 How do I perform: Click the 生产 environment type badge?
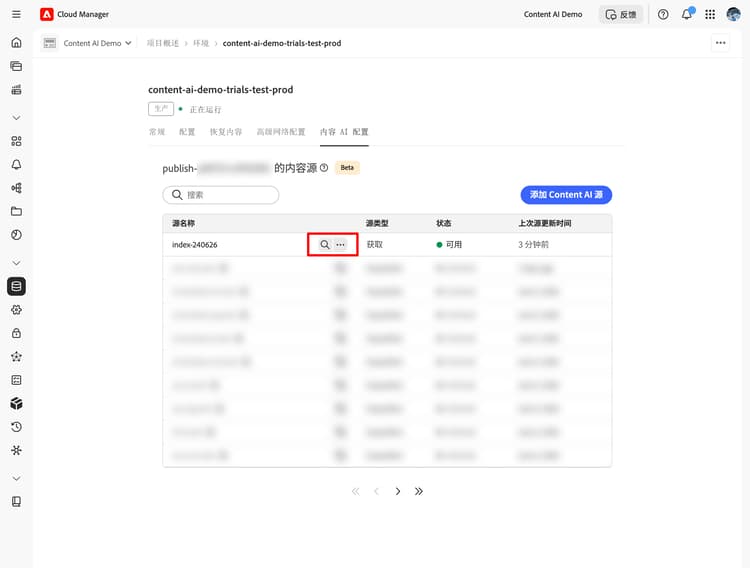[161, 109]
